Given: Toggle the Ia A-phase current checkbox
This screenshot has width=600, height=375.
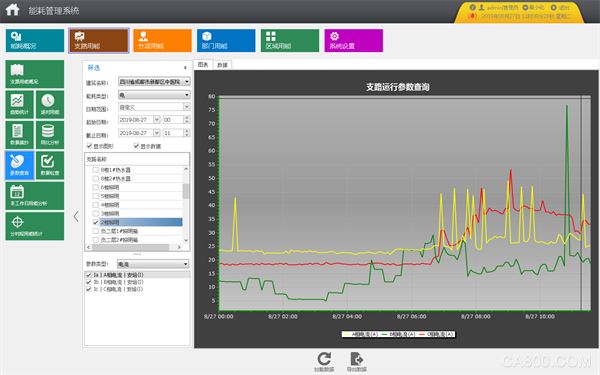Looking at the screenshot, I should 89,275.
